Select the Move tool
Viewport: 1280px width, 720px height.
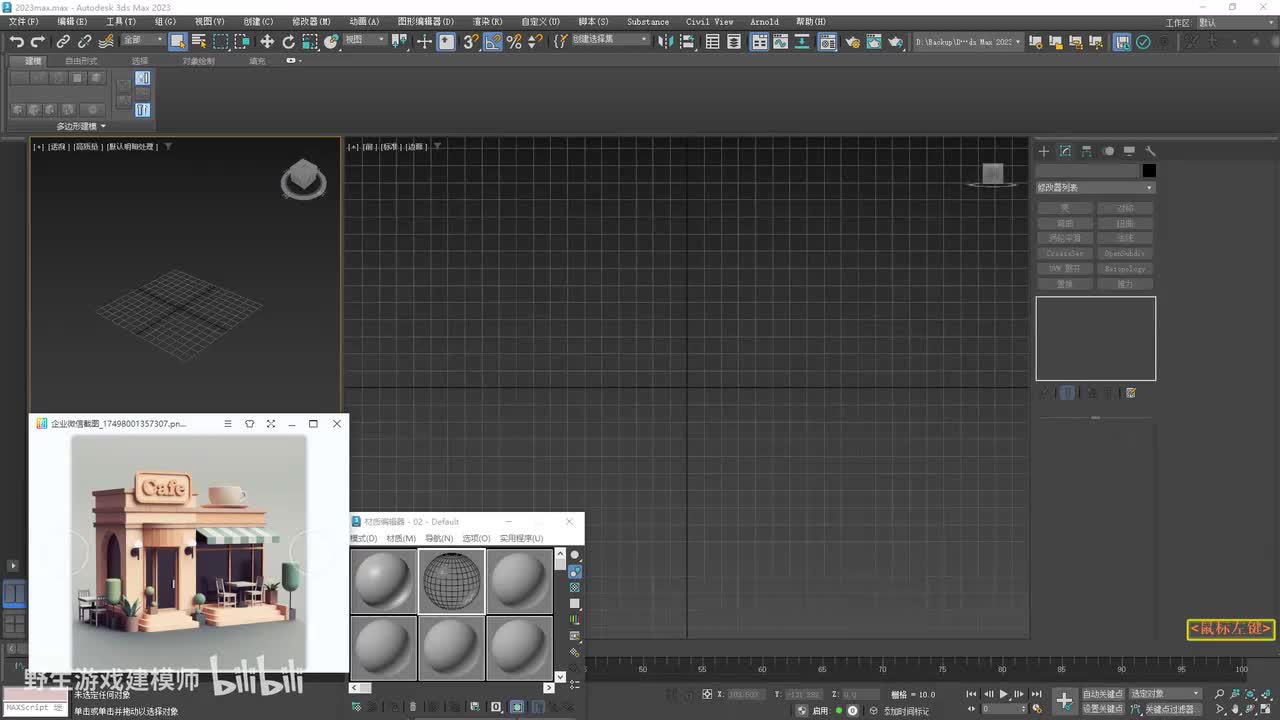pos(267,42)
